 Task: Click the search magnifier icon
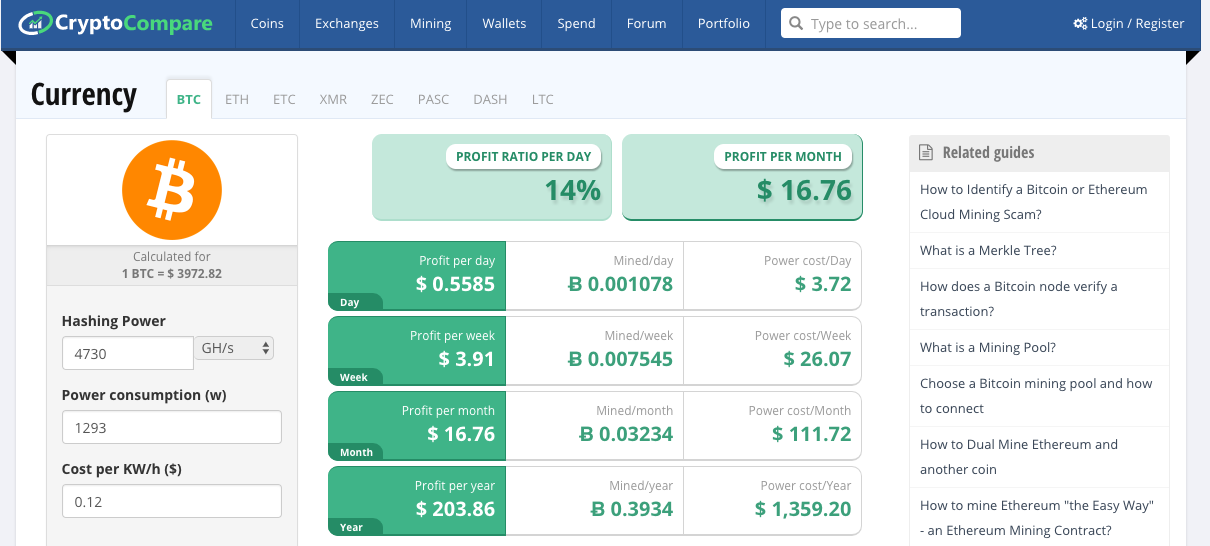coord(796,24)
